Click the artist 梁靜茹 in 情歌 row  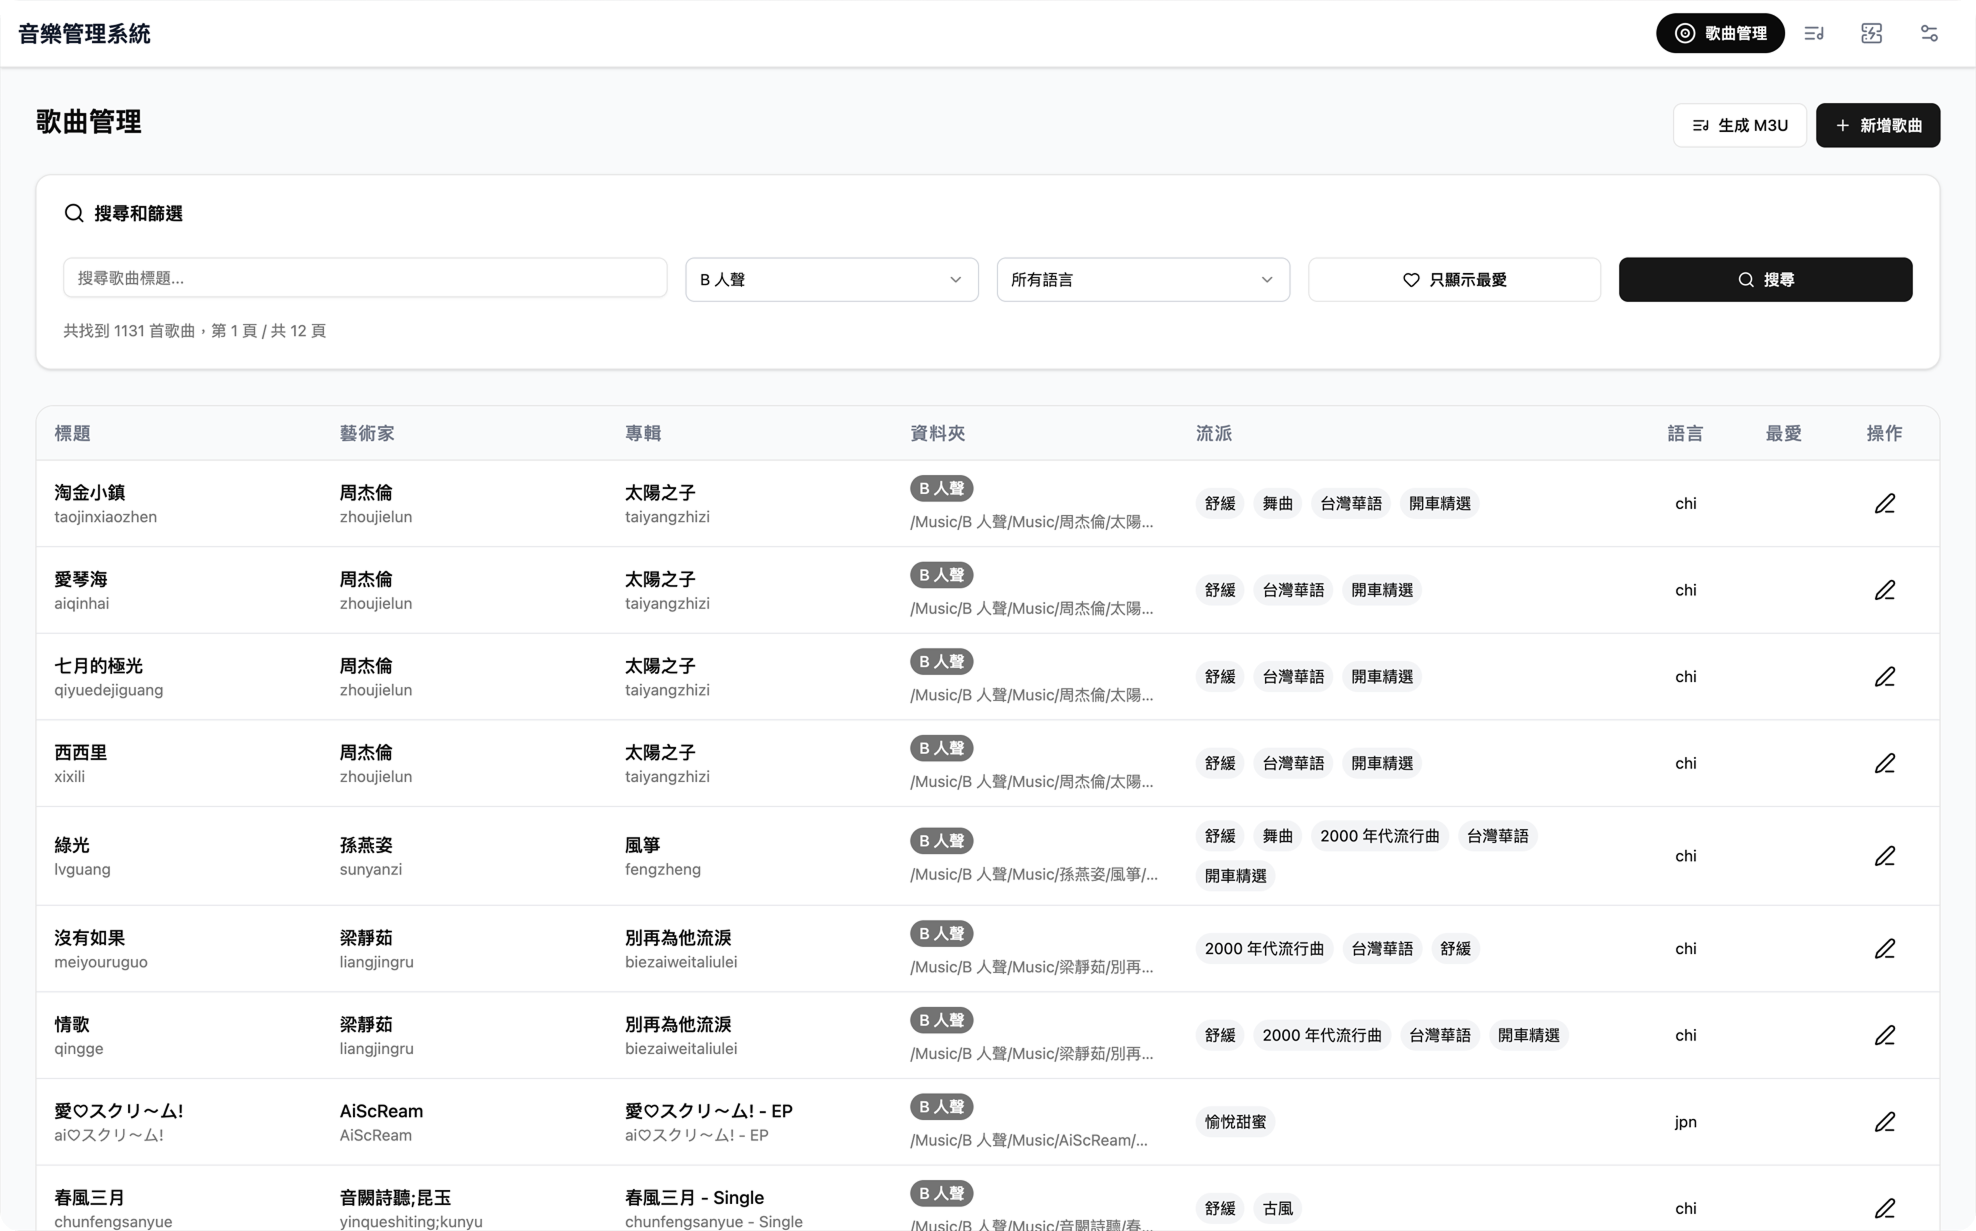(366, 1024)
